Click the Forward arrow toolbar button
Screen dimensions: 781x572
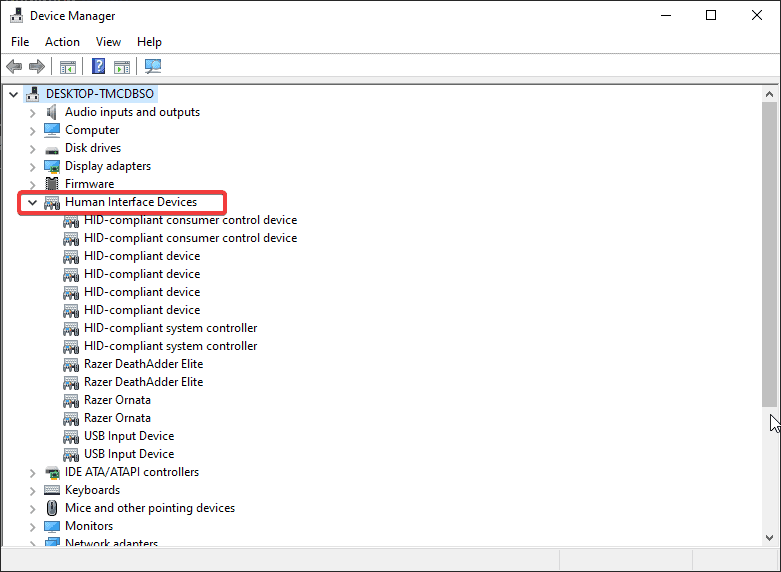[37, 67]
